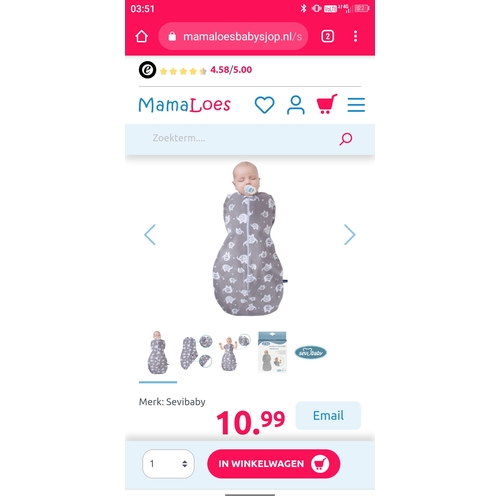Viewport: 500px width, 500px height.
Task: Open the hamburger navigation menu
Action: point(356,105)
